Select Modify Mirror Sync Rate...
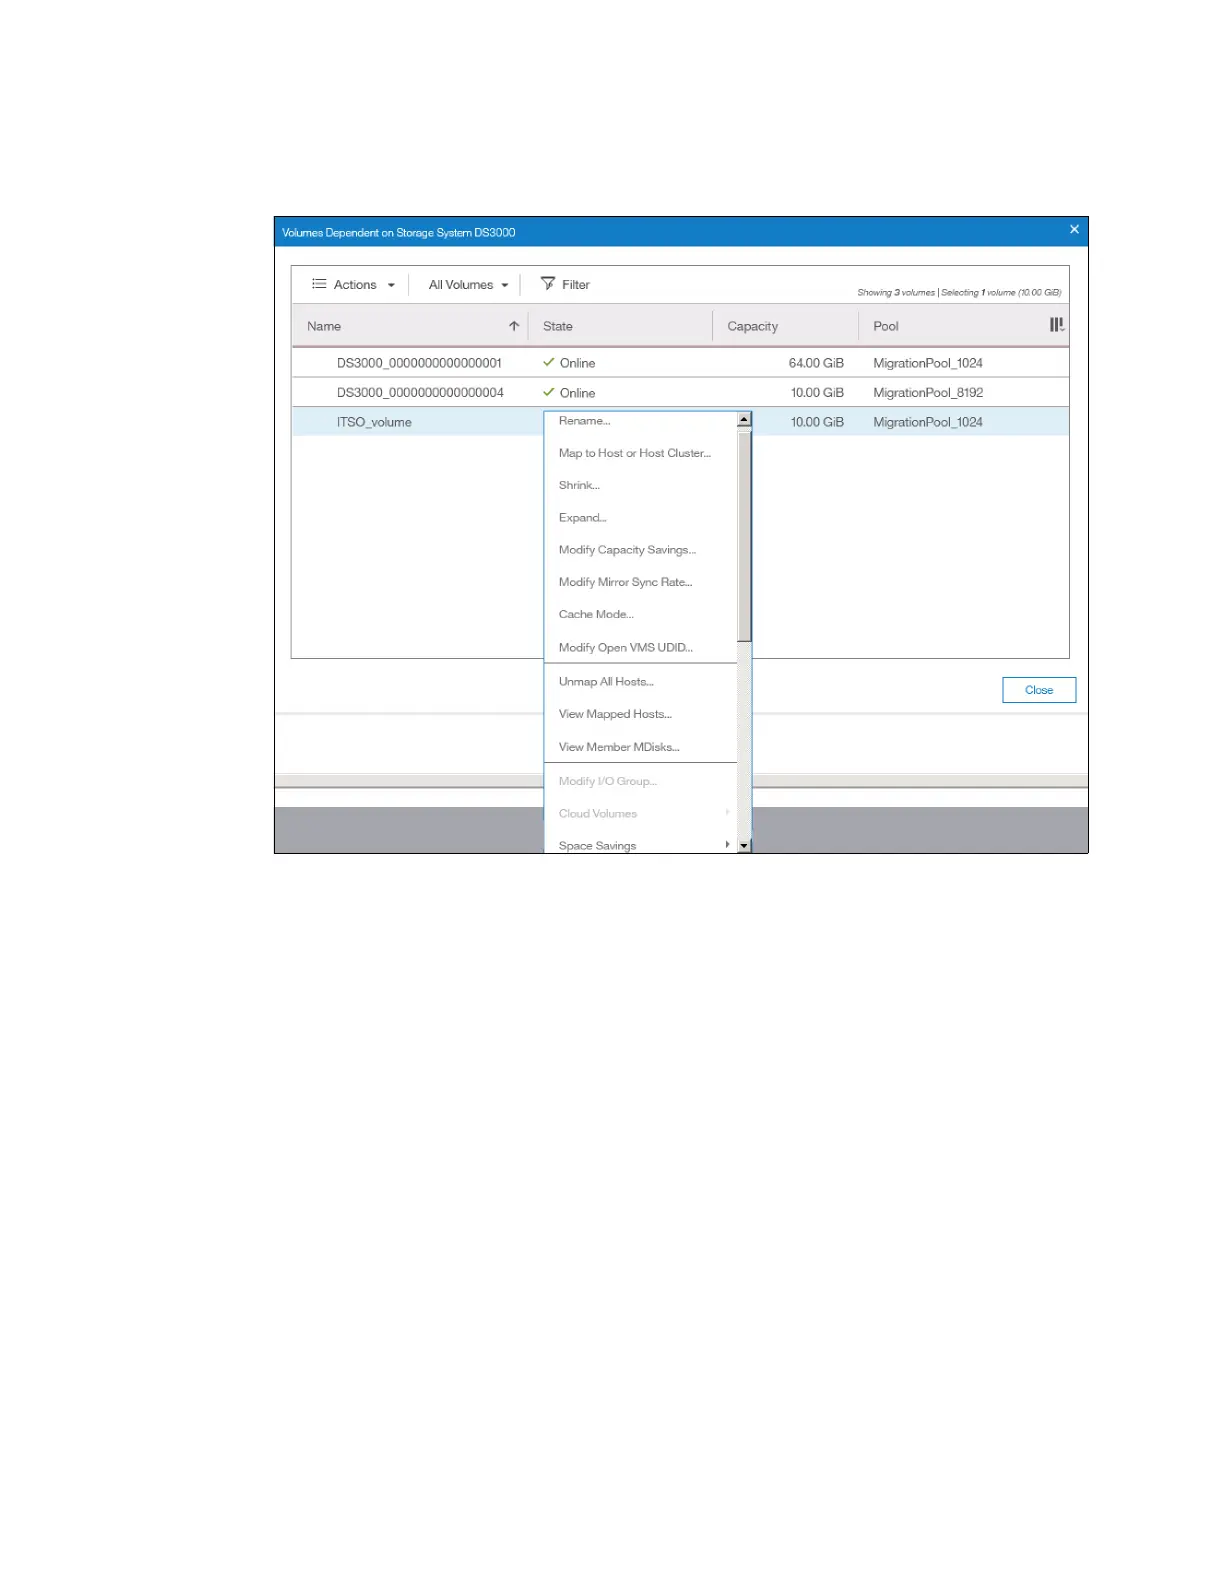Screen dimensions: 1224x1584 [625, 582]
